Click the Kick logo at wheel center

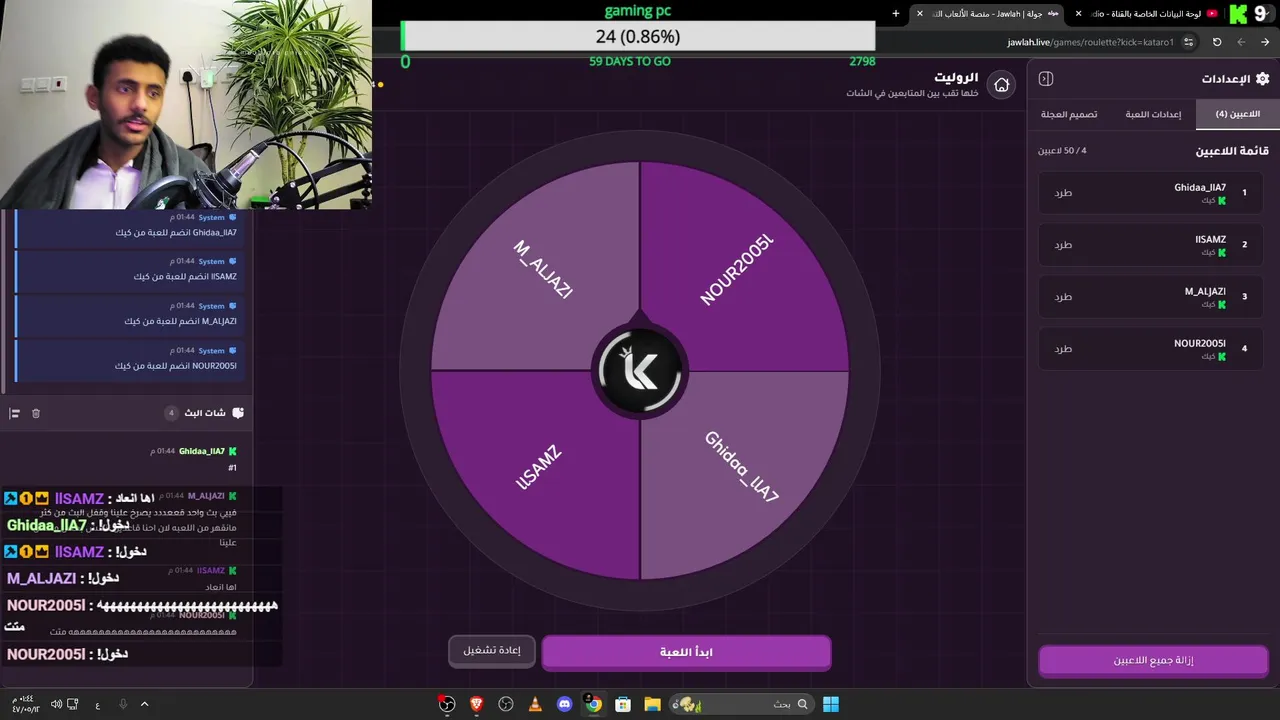[640, 371]
